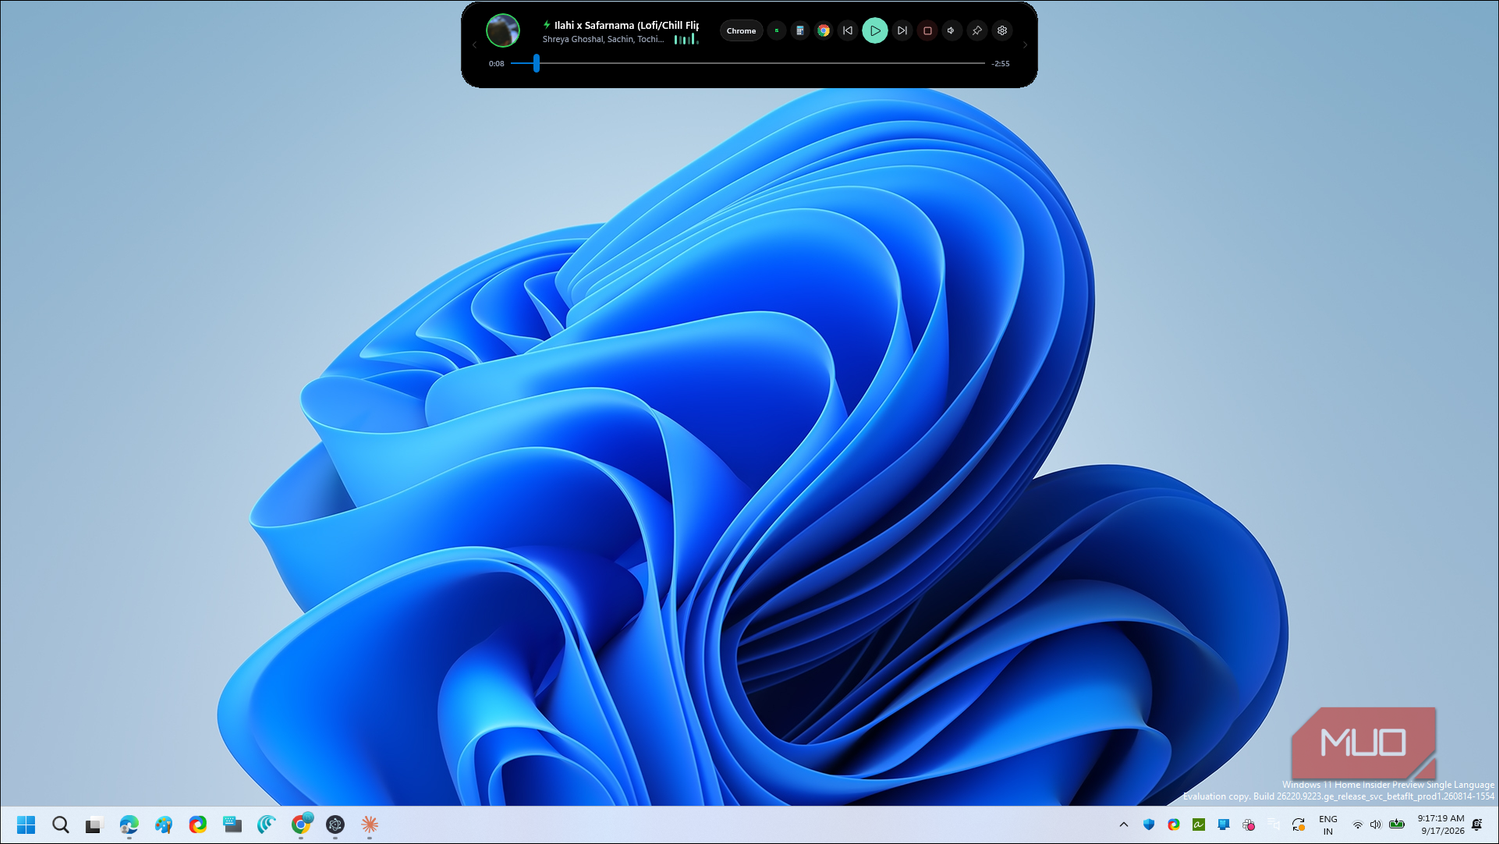
Task: Click the sync arrows tray icon
Action: click(1298, 825)
